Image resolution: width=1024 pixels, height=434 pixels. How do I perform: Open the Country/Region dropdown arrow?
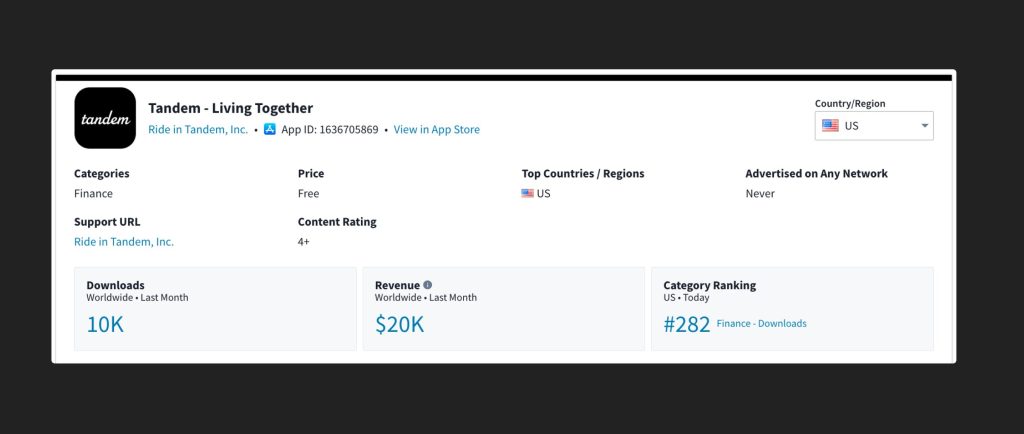pyautogui.click(x=925, y=126)
